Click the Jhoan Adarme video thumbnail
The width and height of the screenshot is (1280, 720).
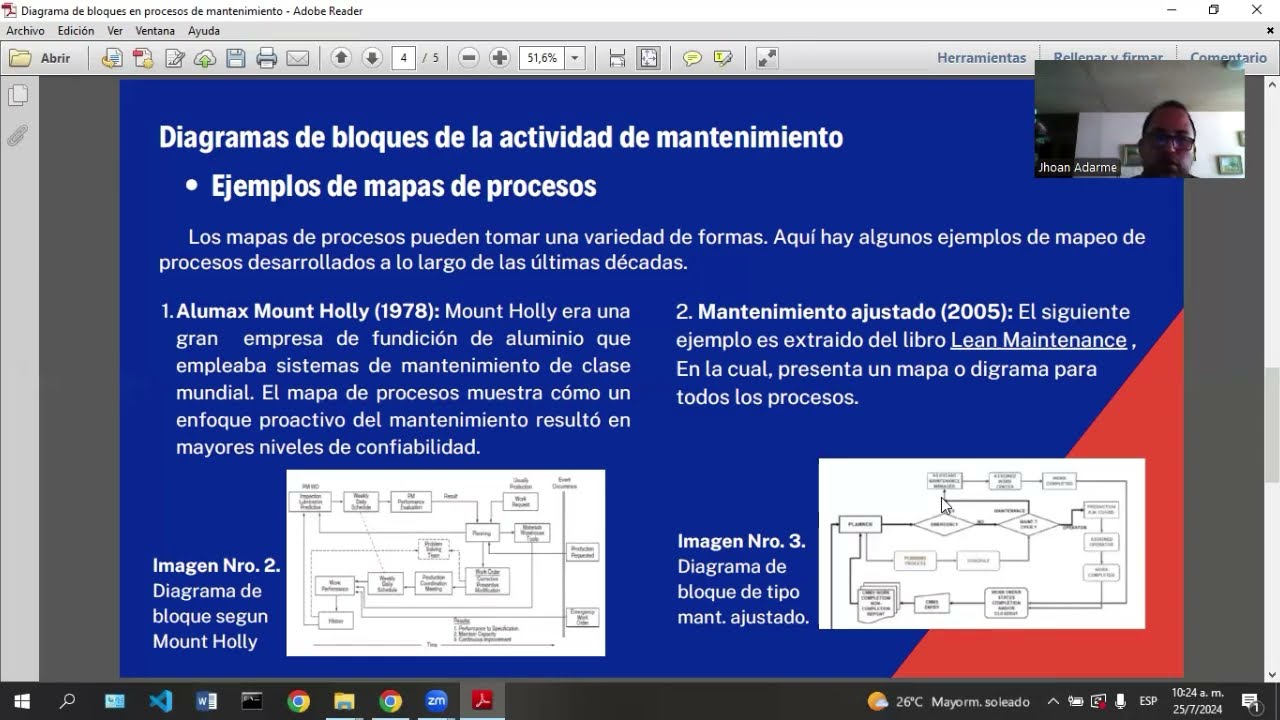pyautogui.click(x=1139, y=119)
